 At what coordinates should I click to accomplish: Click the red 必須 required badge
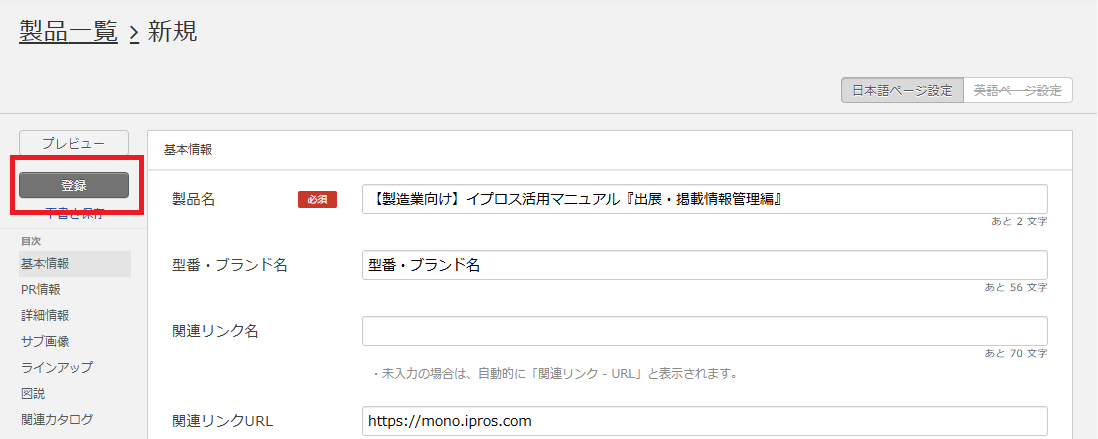click(x=317, y=200)
